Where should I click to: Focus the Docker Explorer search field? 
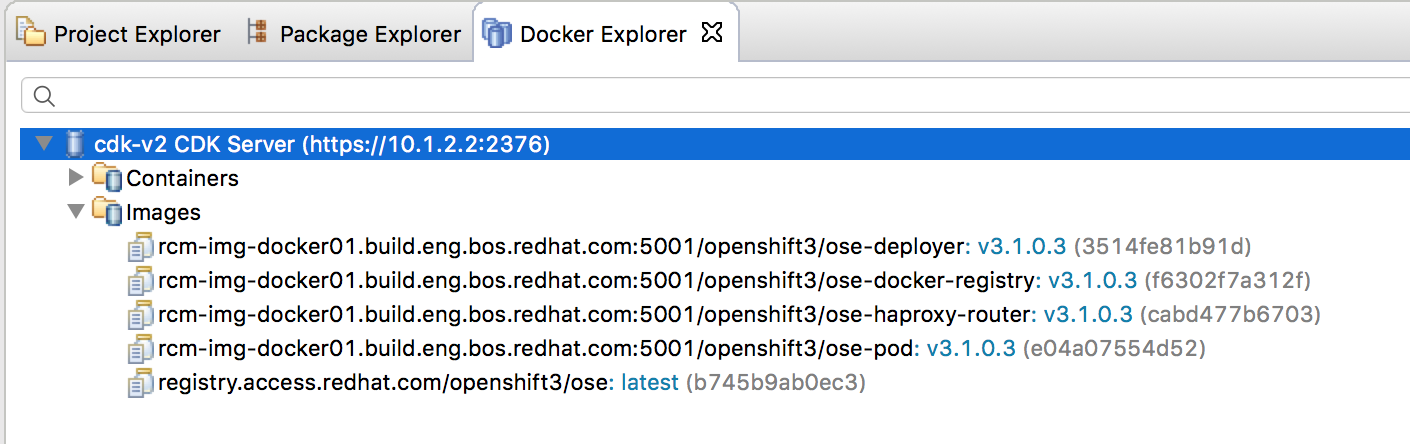coord(700,96)
